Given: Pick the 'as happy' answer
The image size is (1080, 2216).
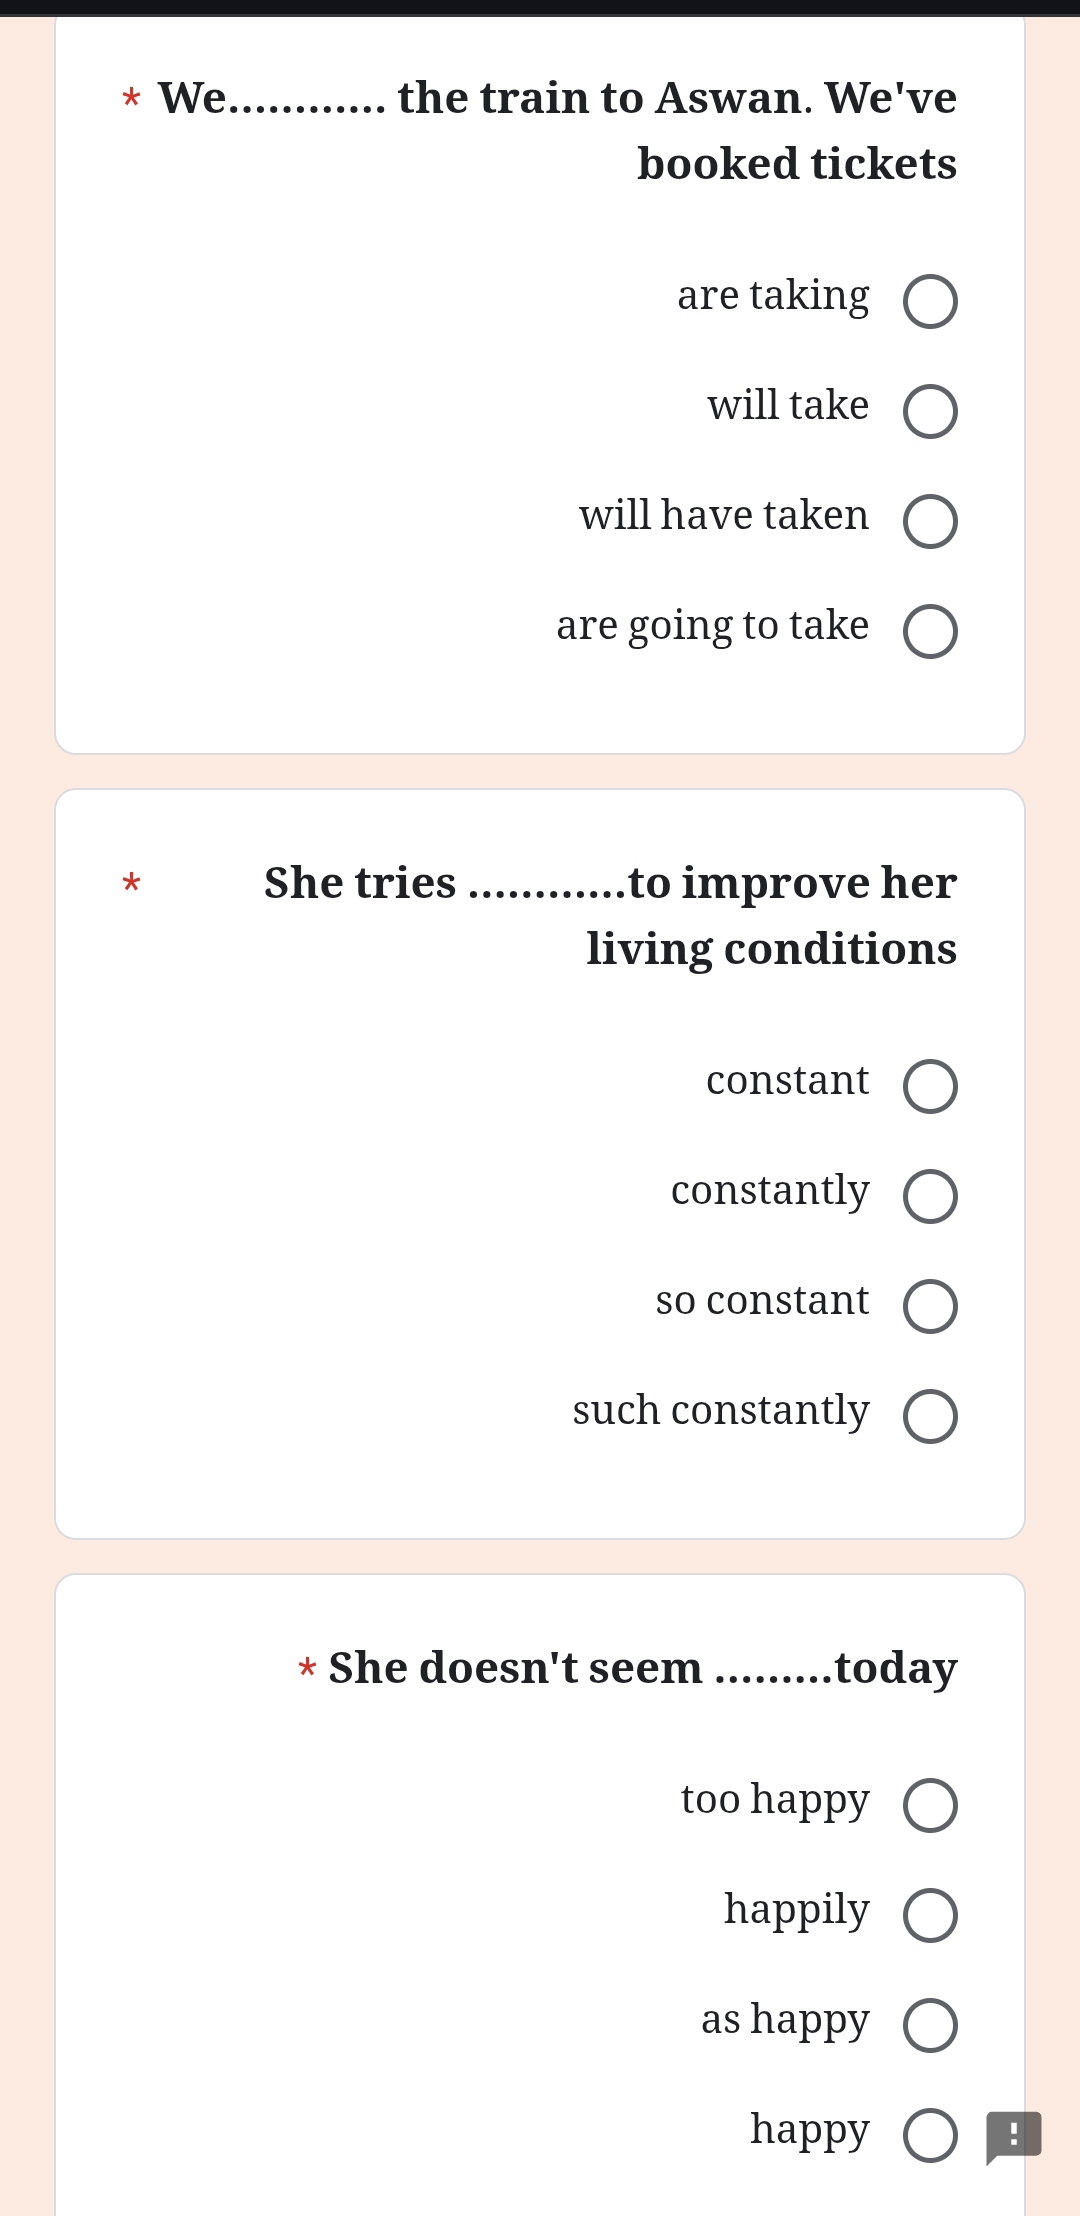Looking at the screenshot, I should [930, 2025].
